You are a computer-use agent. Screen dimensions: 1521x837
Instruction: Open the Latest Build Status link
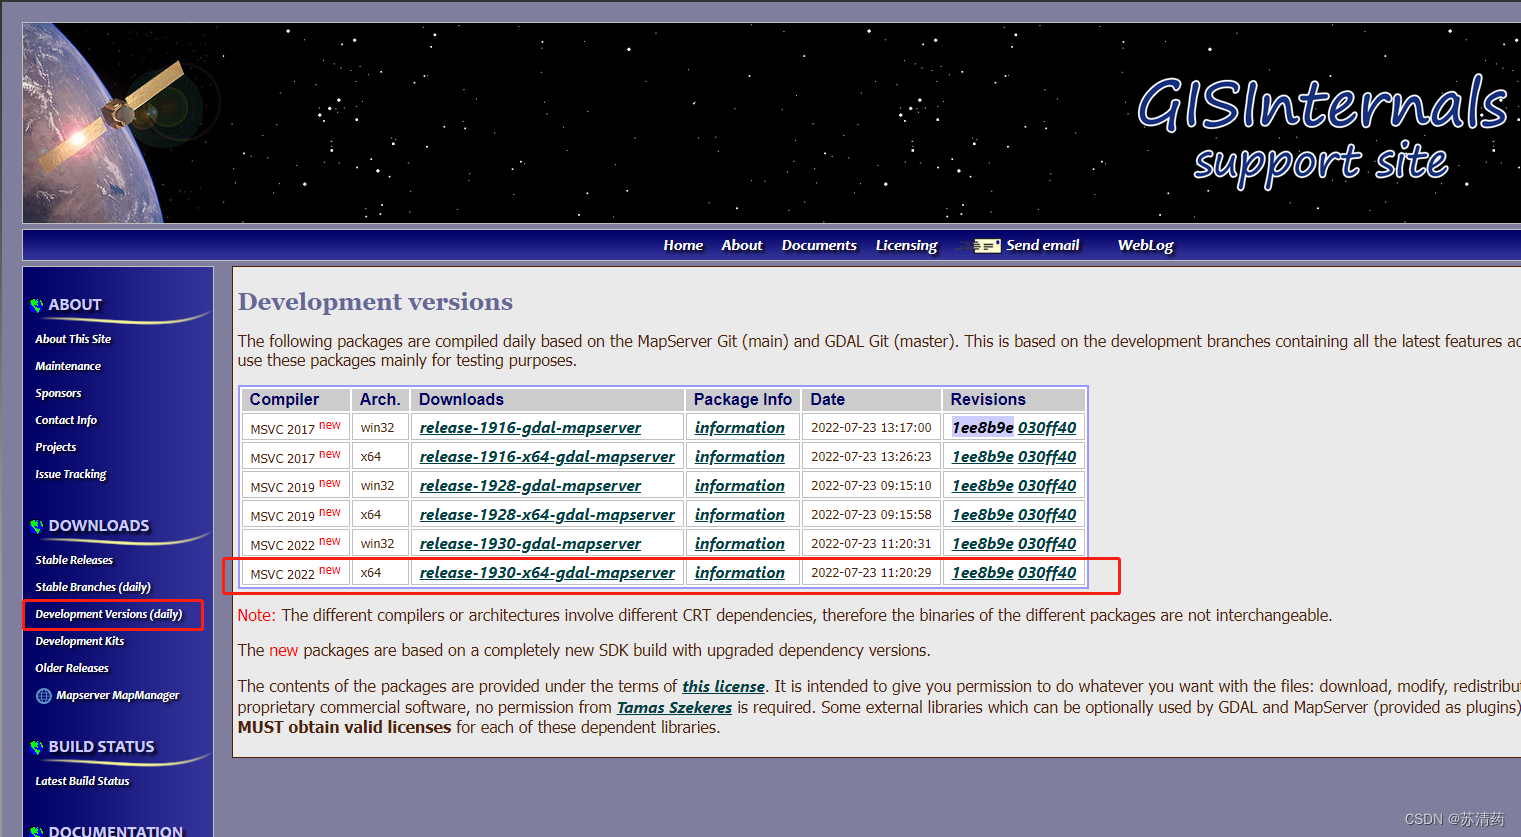pyautogui.click(x=82, y=781)
